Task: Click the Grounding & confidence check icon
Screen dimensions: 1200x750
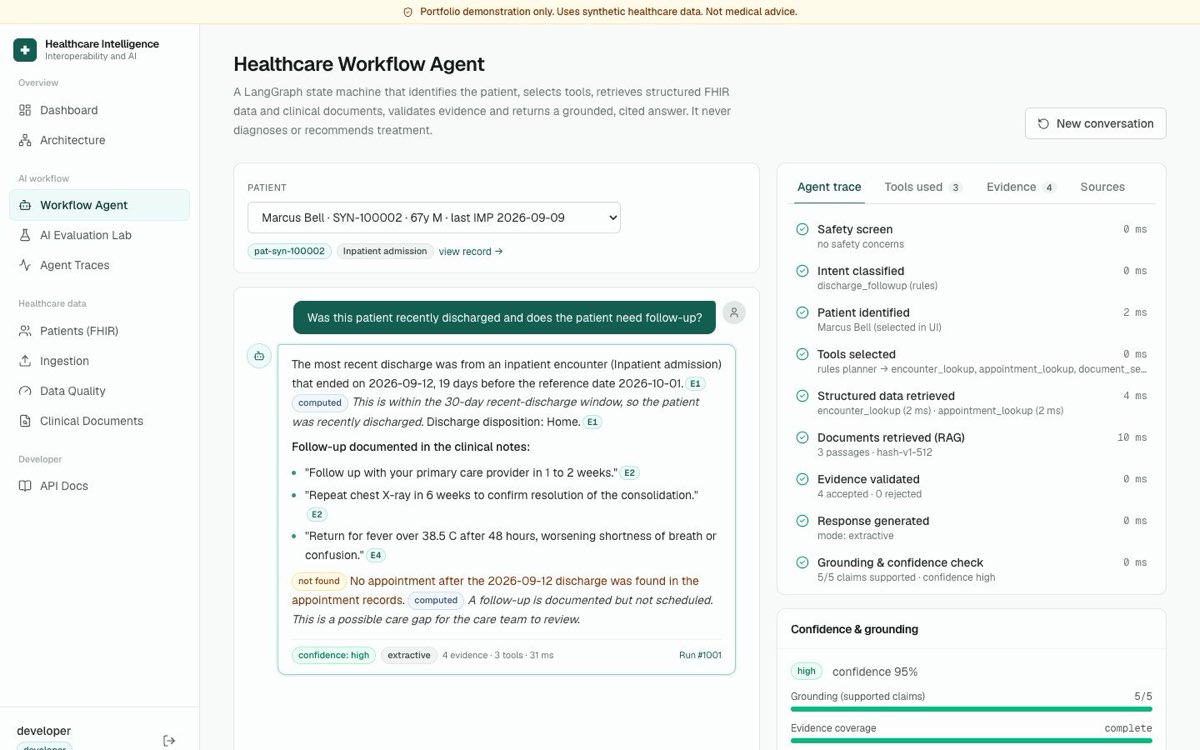Action: pyautogui.click(x=802, y=563)
